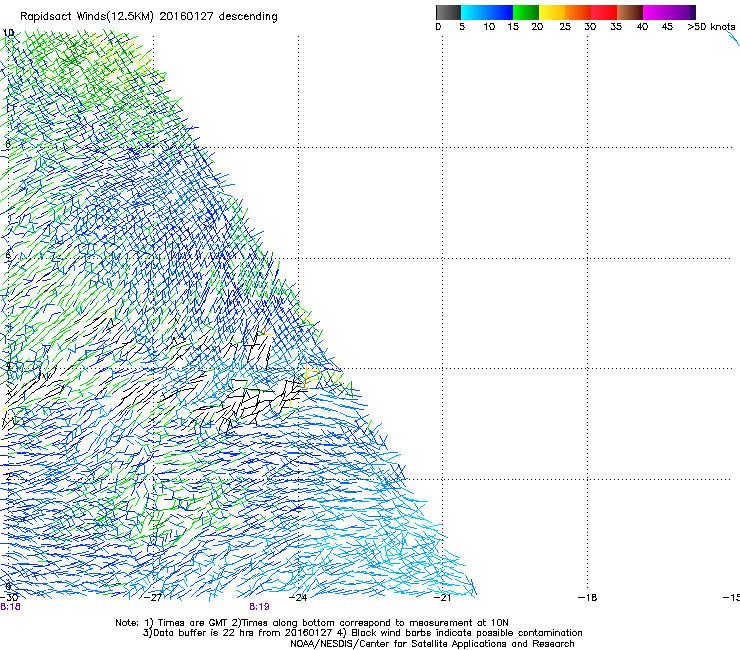Click the longitude axis label '-27'
740x650 pixels.
(153, 598)
